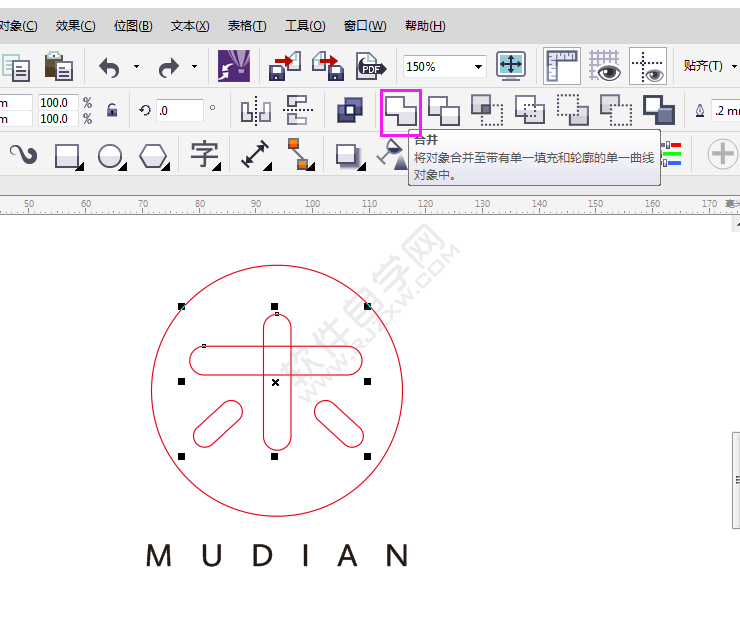Click the Create Boundary icon
The image size is (740, 628).
(x=659, y=110)
